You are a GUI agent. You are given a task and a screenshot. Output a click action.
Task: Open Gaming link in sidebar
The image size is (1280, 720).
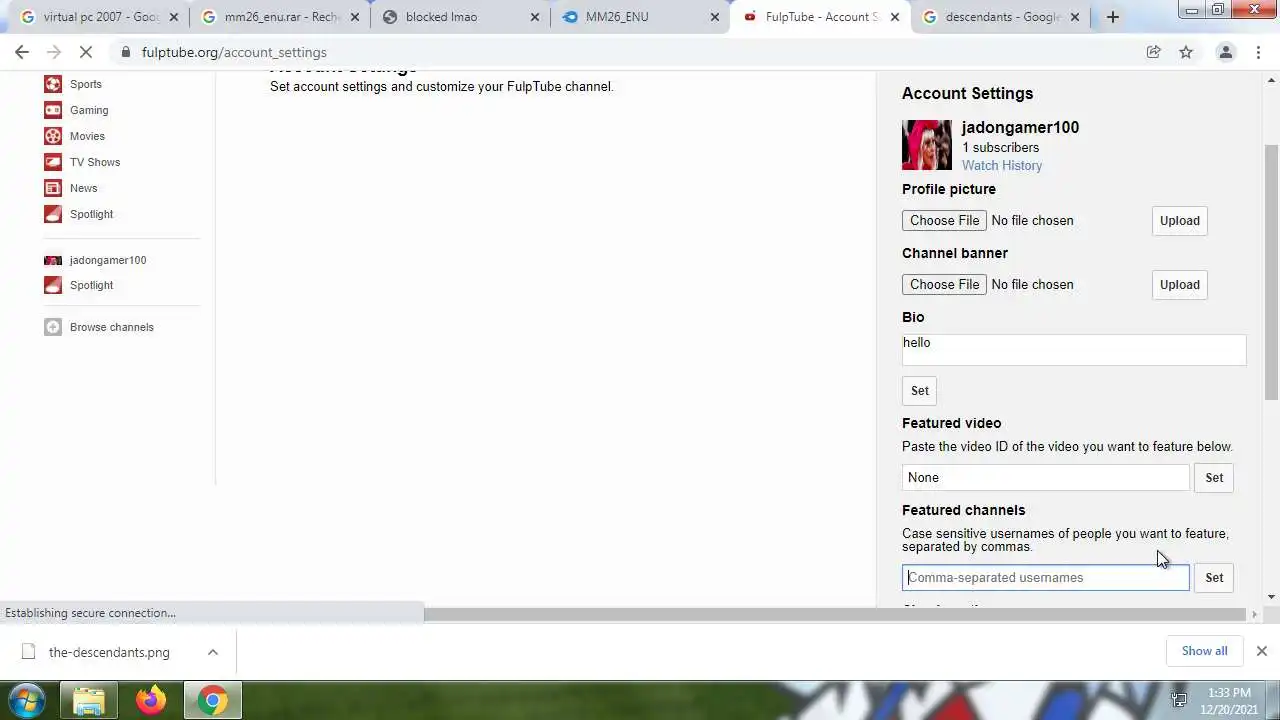tap(89, 110)
